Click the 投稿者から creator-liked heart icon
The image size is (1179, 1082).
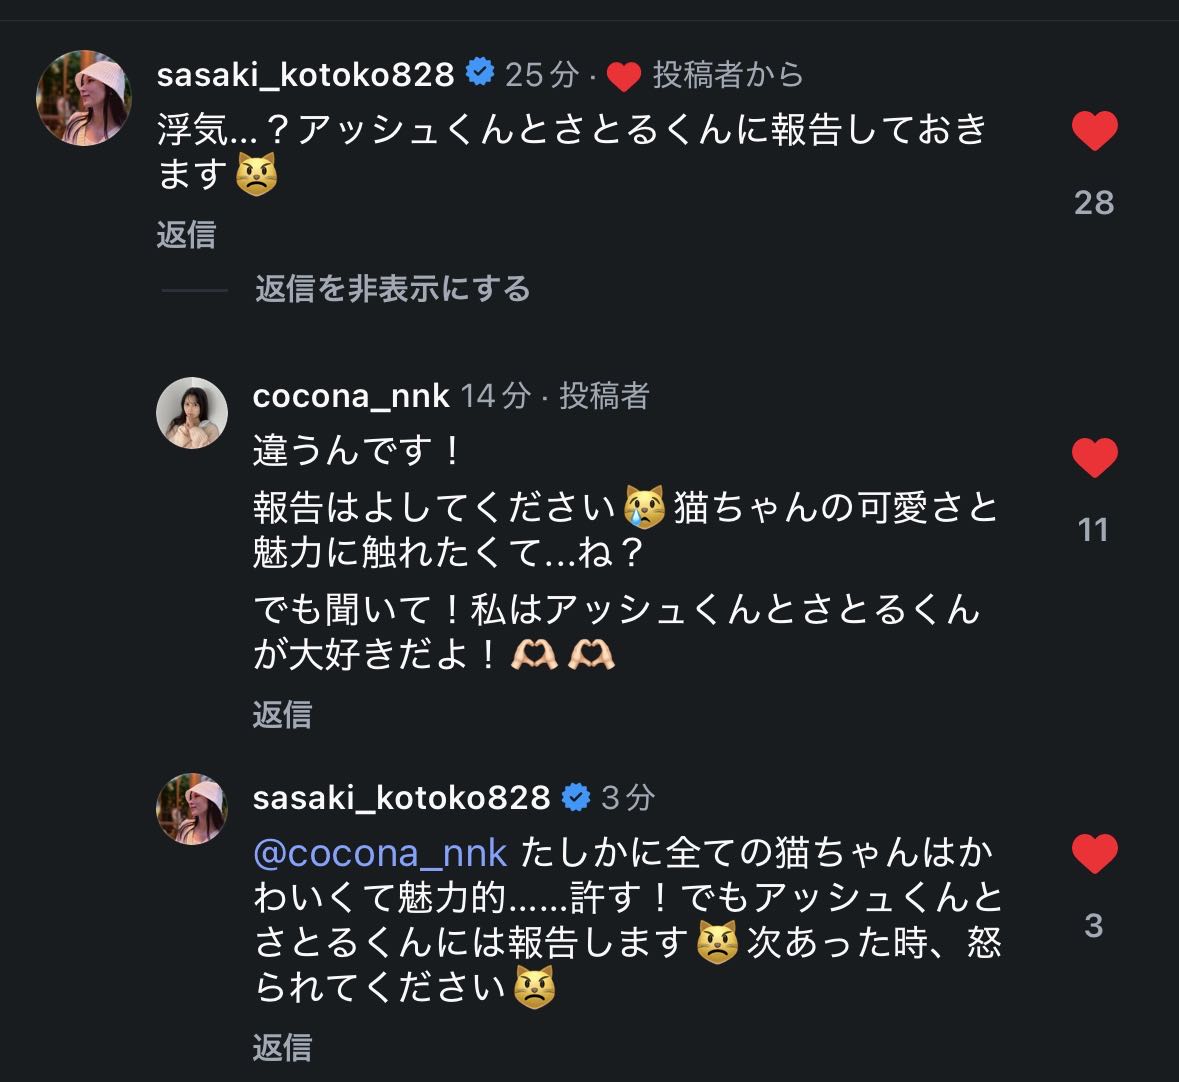pyautogui.click(x=623, y=76)
